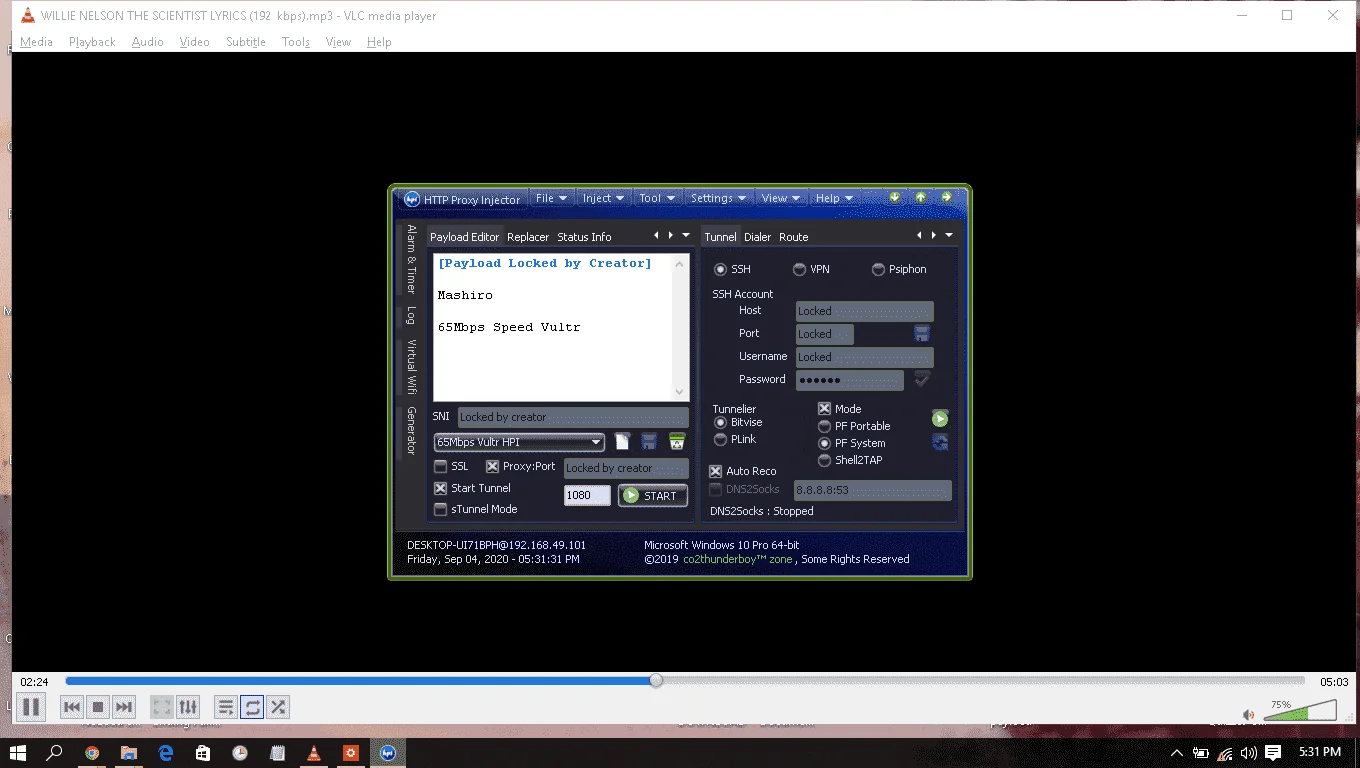Image resolution: width=1360 pixels, height=768 pixels.
Task: Show the VLC playlist
Action: click(x=226, y=707)
